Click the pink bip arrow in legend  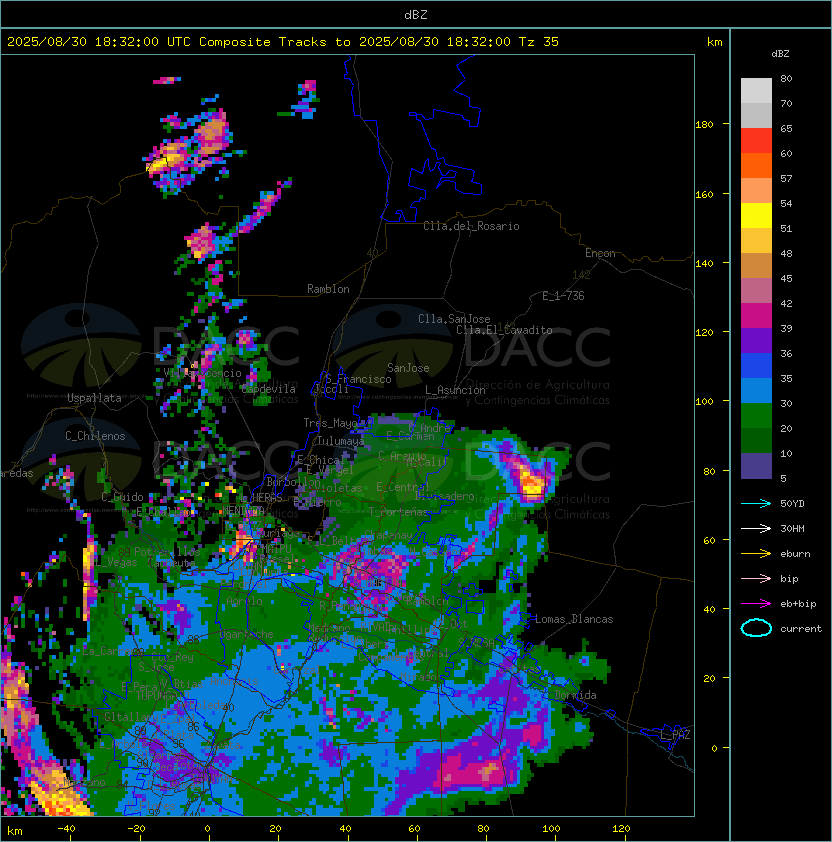pyautogui.click(x=756, y=578)
